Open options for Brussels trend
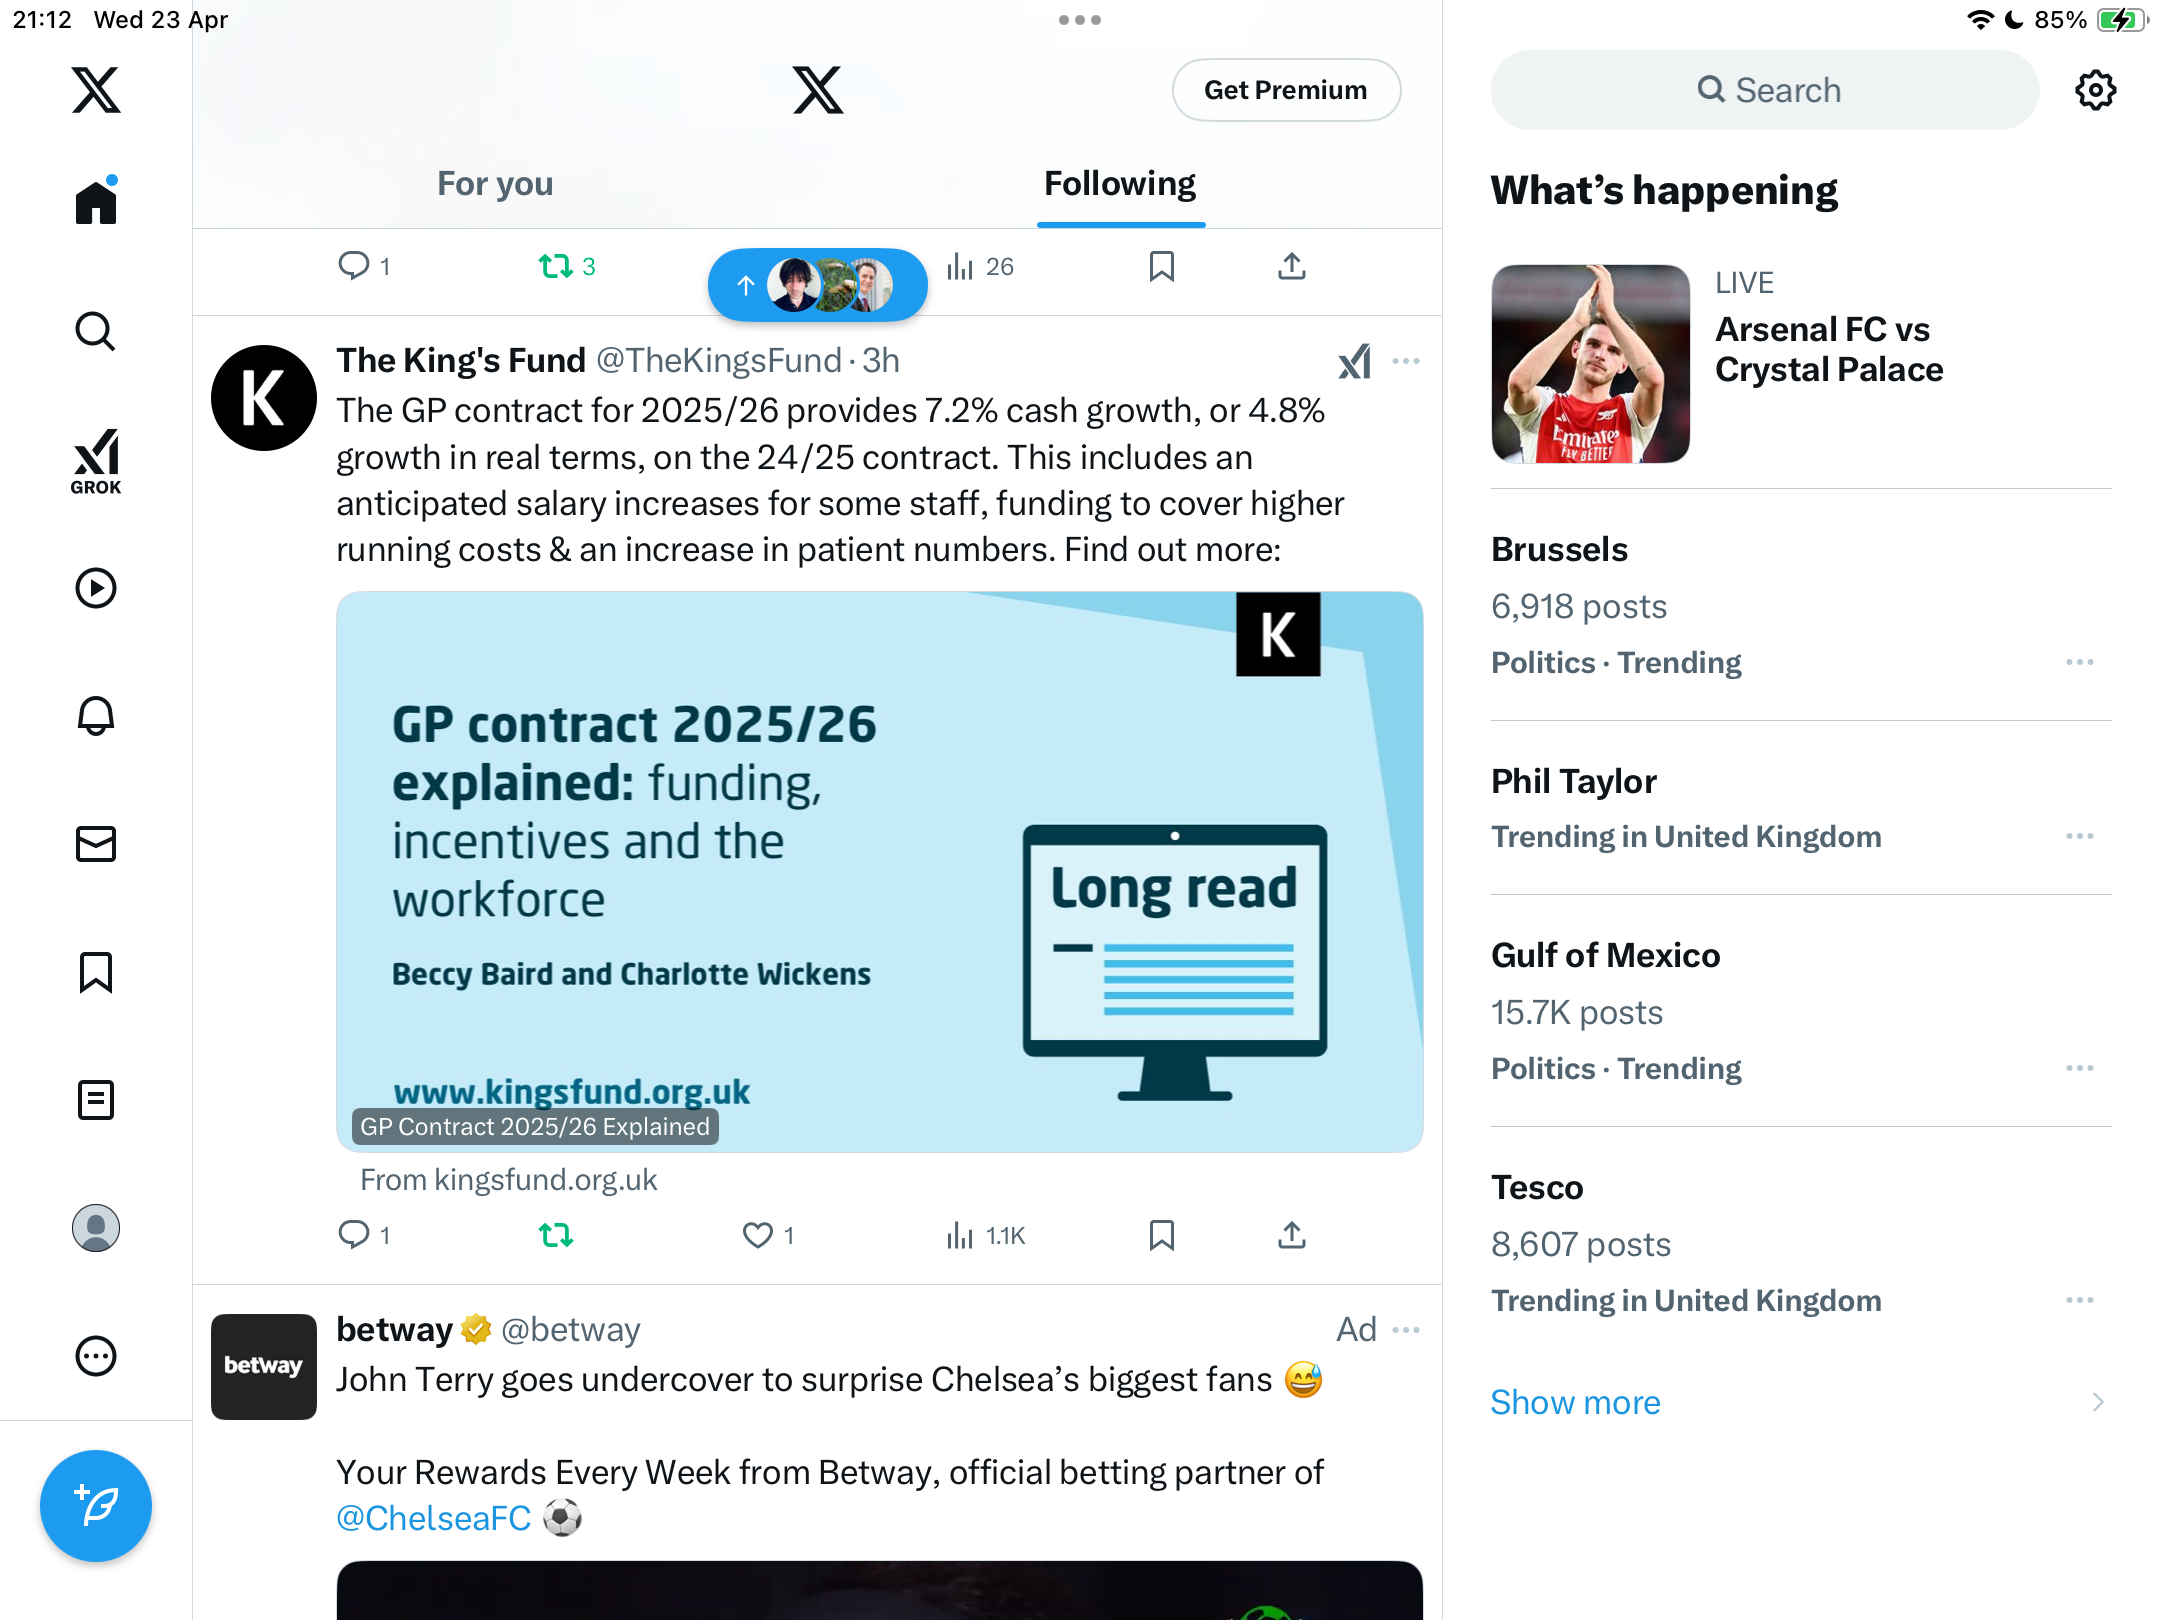This screenshot has width=2160, height=1620. (x=2079, y=662)
